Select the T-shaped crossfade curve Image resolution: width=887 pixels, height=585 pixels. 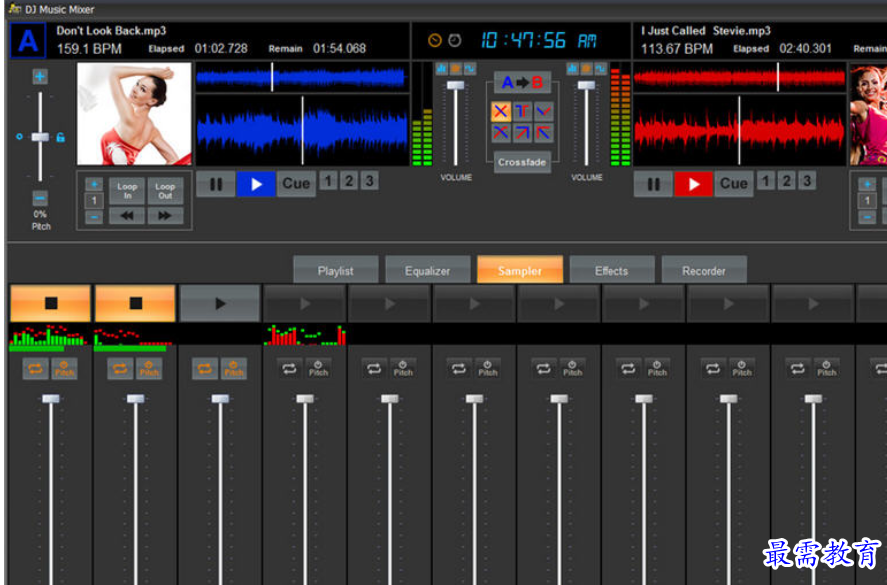[x=522, y=111]
